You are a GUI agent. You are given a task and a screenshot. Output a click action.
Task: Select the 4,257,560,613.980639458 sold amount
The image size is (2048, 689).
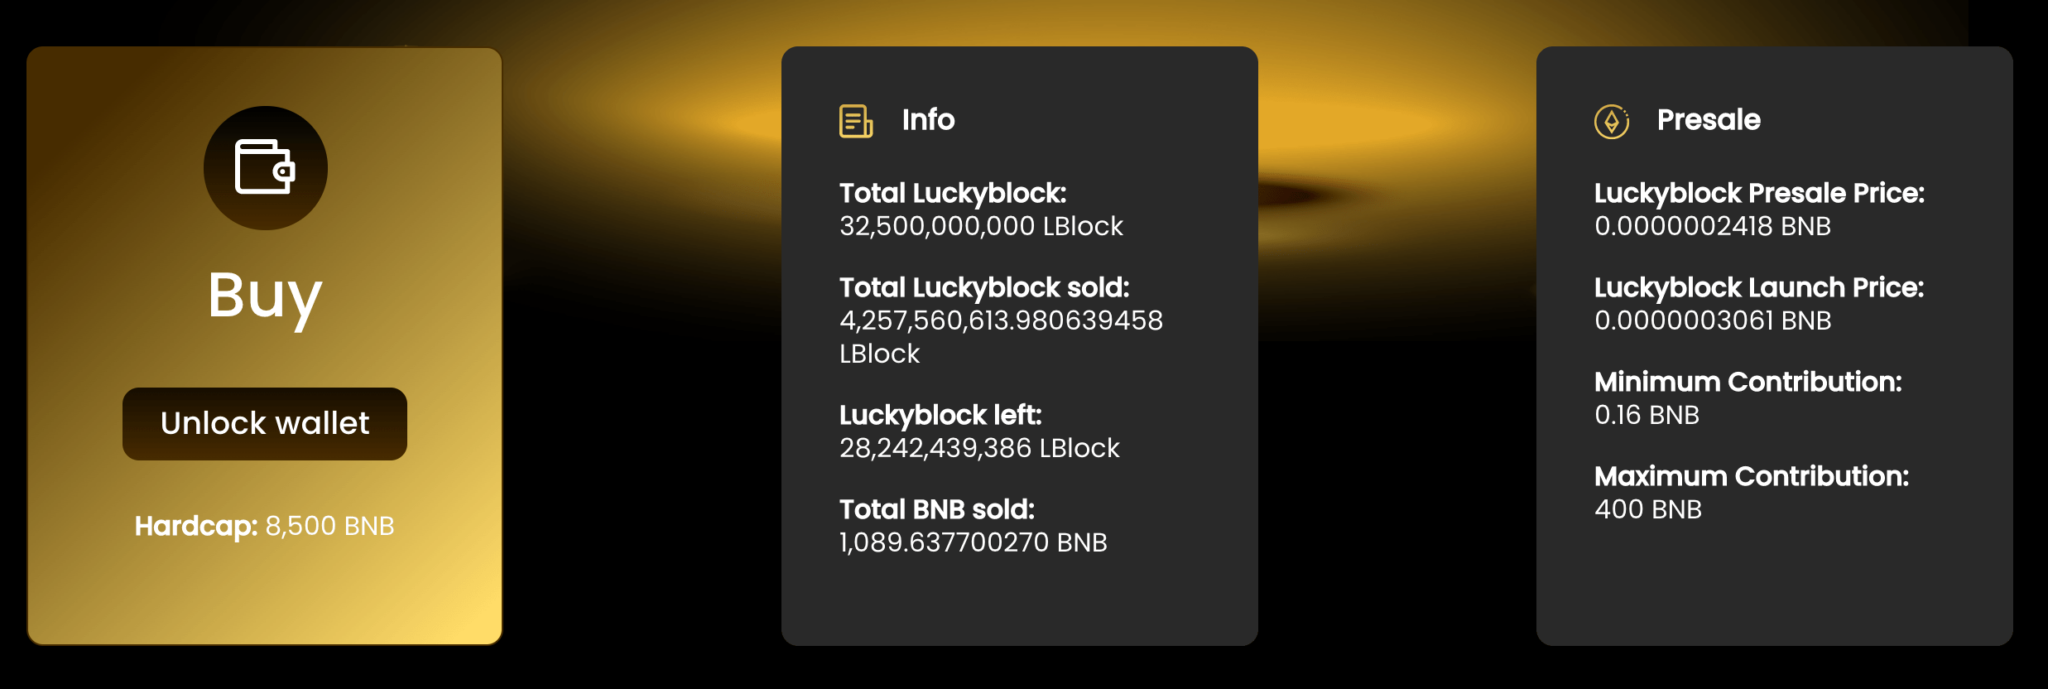pyautogui.click(x=1001, y=320)
